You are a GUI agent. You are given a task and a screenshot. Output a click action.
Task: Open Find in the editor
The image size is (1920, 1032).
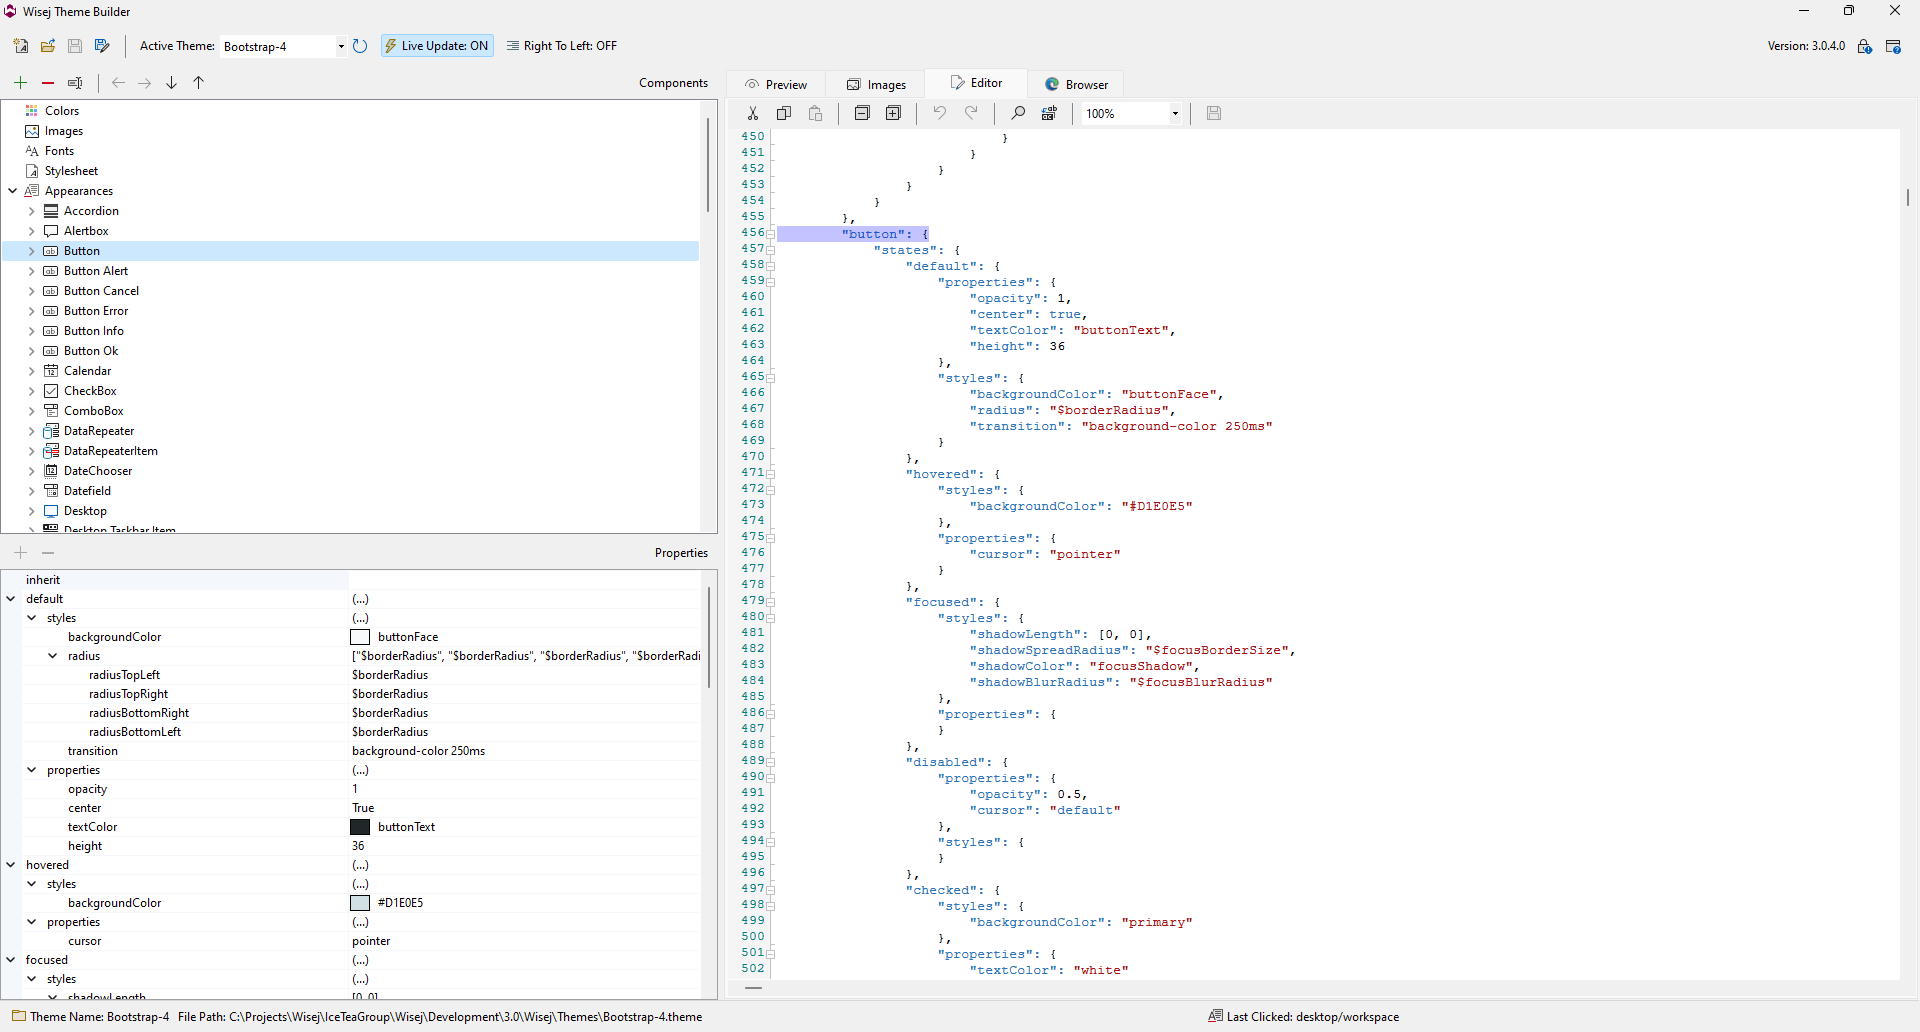coord(1018,113)
